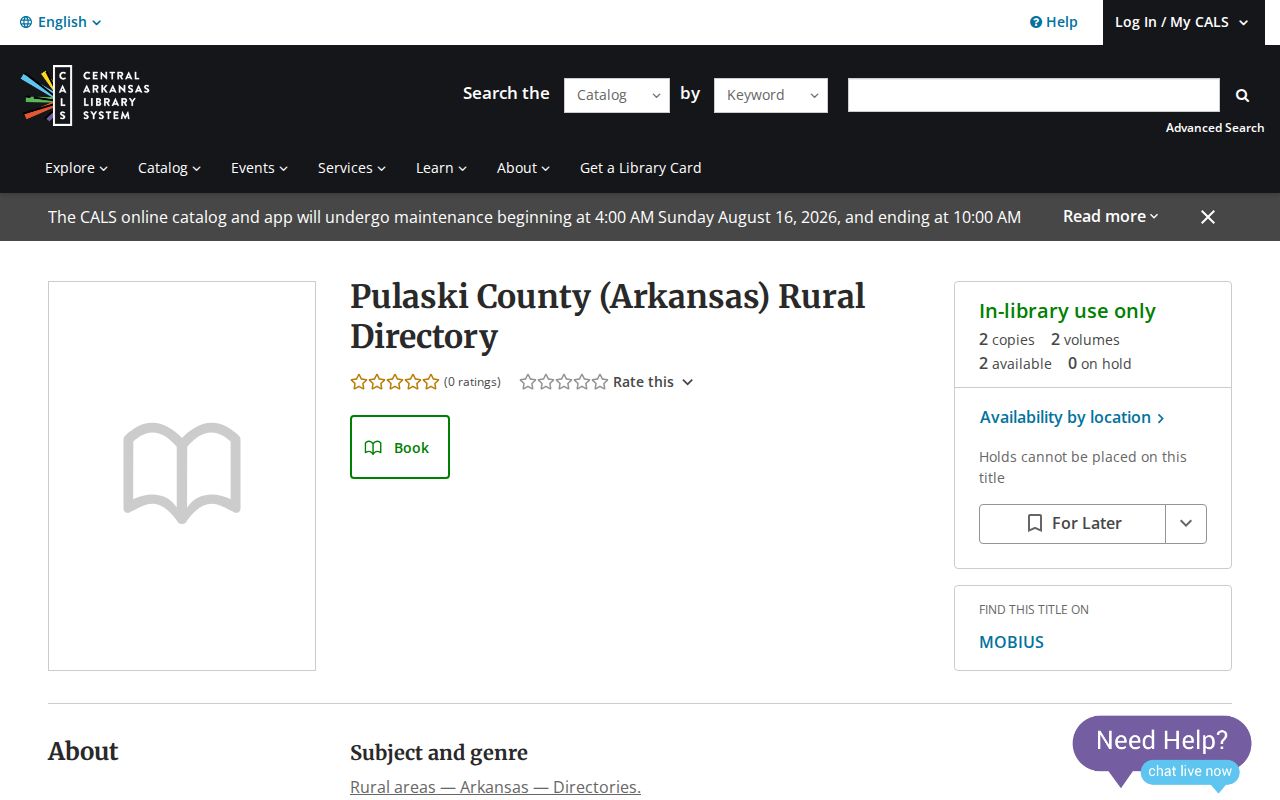Open the CALS library logo homepage
Image resolution: width=1280 pixels, height=800 pixels.
tap(86, 95)
